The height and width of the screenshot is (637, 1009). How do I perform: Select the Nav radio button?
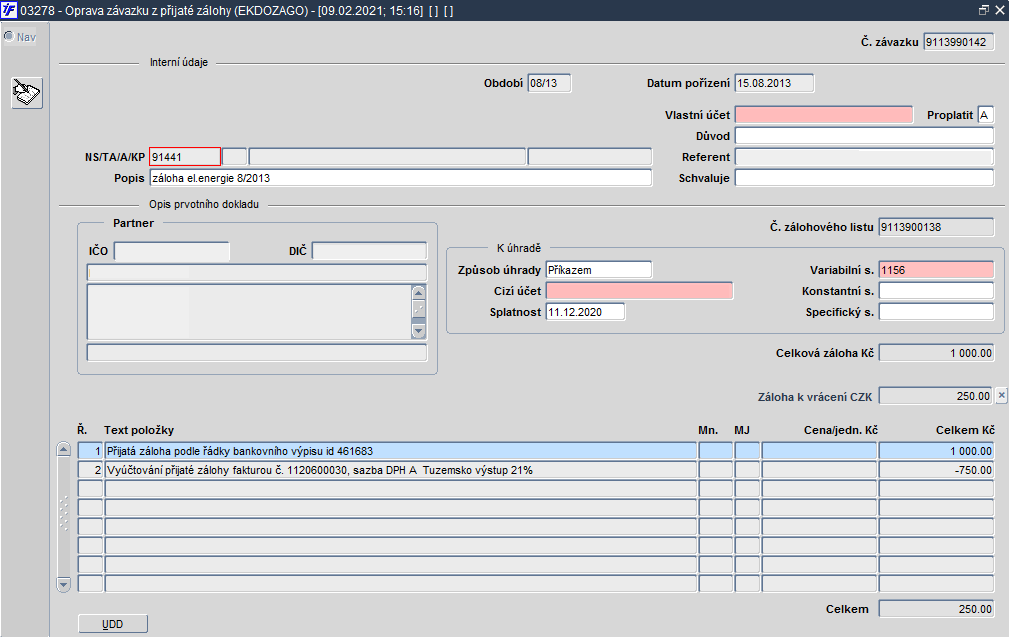point(9,37)
